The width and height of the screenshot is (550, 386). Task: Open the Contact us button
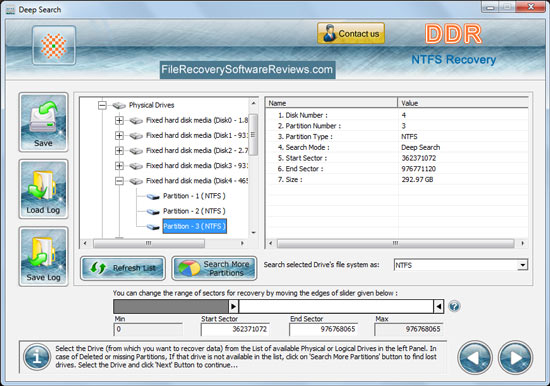tap(351, 33)
